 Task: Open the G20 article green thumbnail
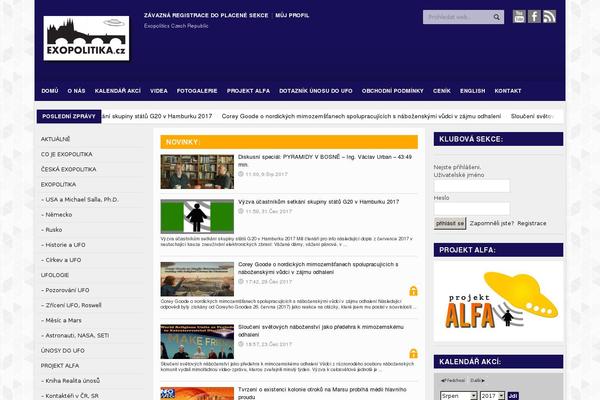[197, 216]
